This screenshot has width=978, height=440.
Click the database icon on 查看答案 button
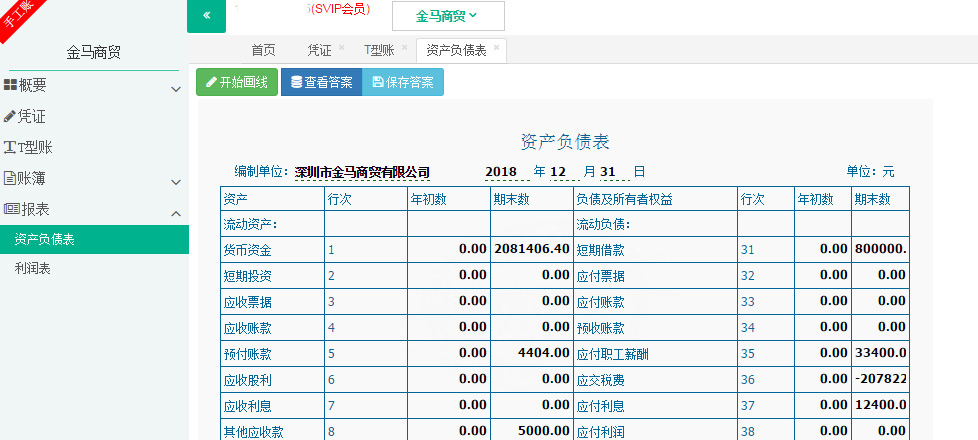click(x=295, y=83)
